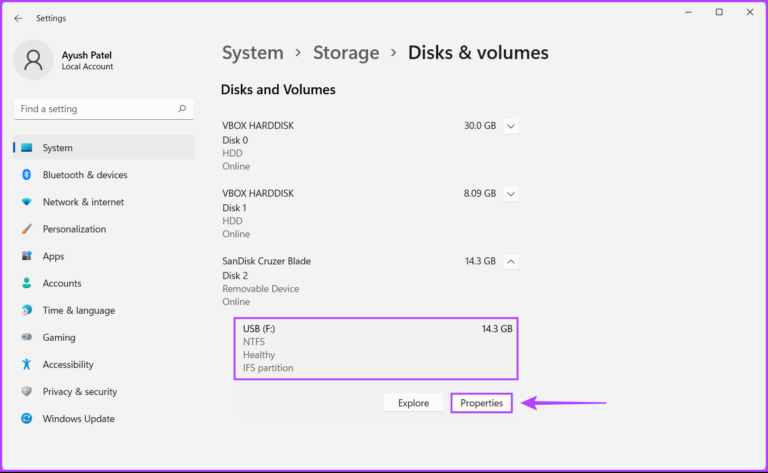Maximize the Settings window
This screenshot has width=768, height=473.
coord(719,12)
